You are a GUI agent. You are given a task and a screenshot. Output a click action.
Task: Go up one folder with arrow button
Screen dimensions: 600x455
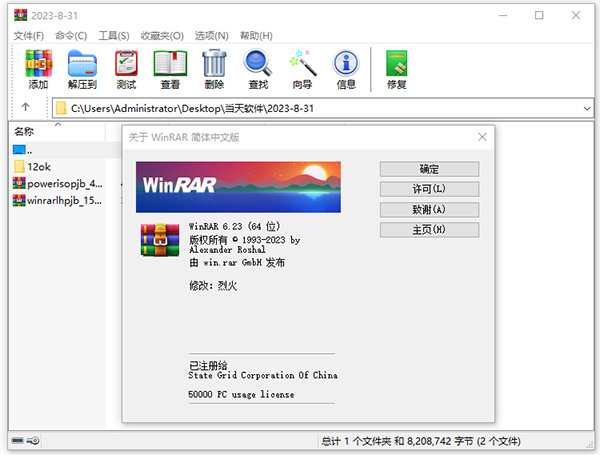(25, 108)
